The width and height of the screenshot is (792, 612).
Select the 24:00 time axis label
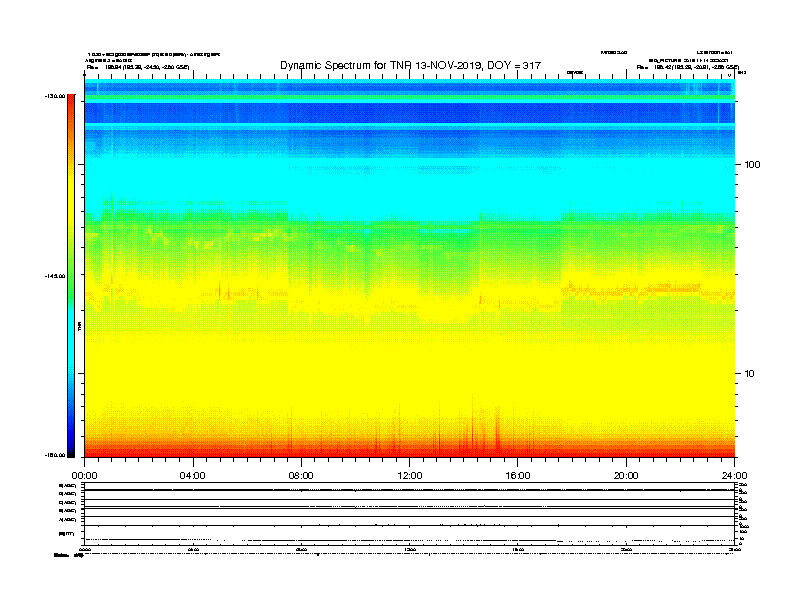tap(734, 476)
